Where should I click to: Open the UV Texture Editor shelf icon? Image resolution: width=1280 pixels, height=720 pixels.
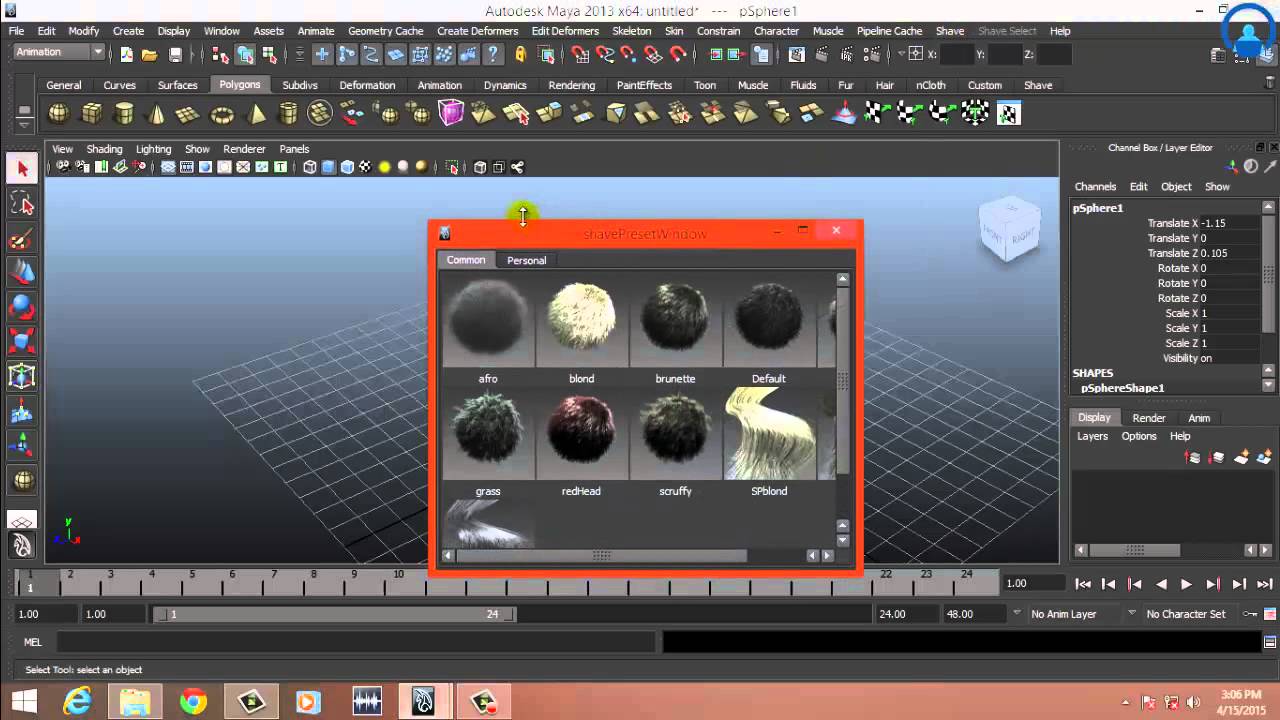point(1009,113)
